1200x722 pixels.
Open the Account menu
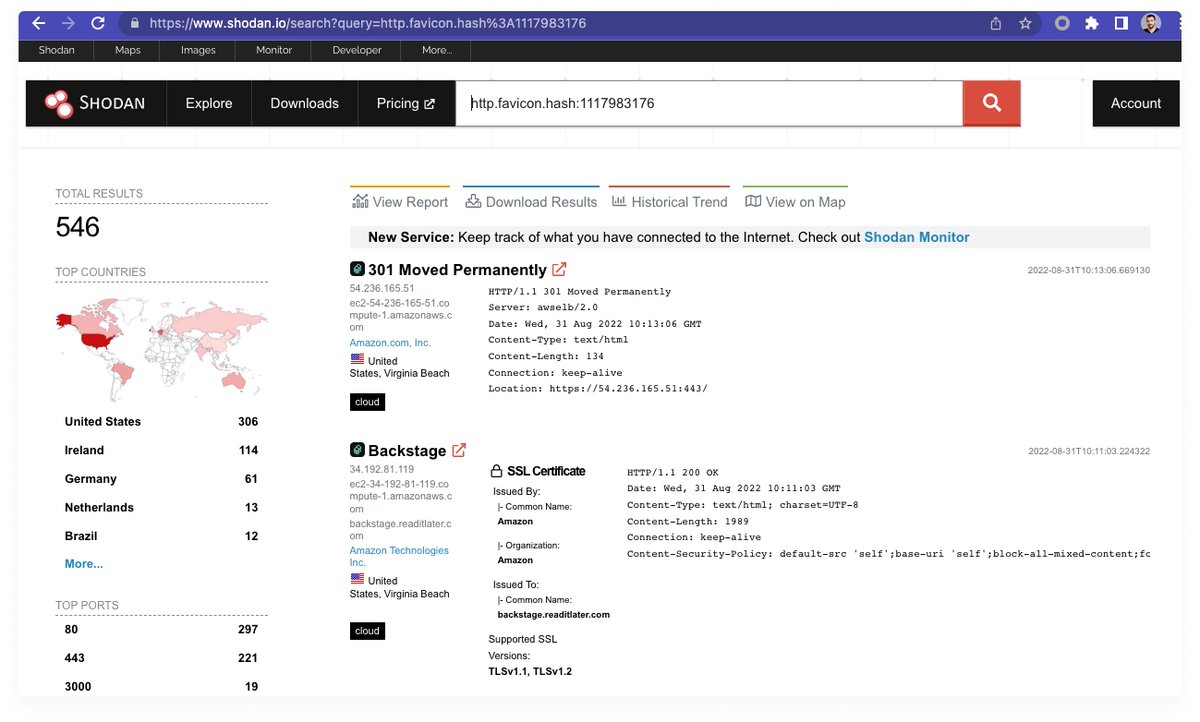[1135, 103]
